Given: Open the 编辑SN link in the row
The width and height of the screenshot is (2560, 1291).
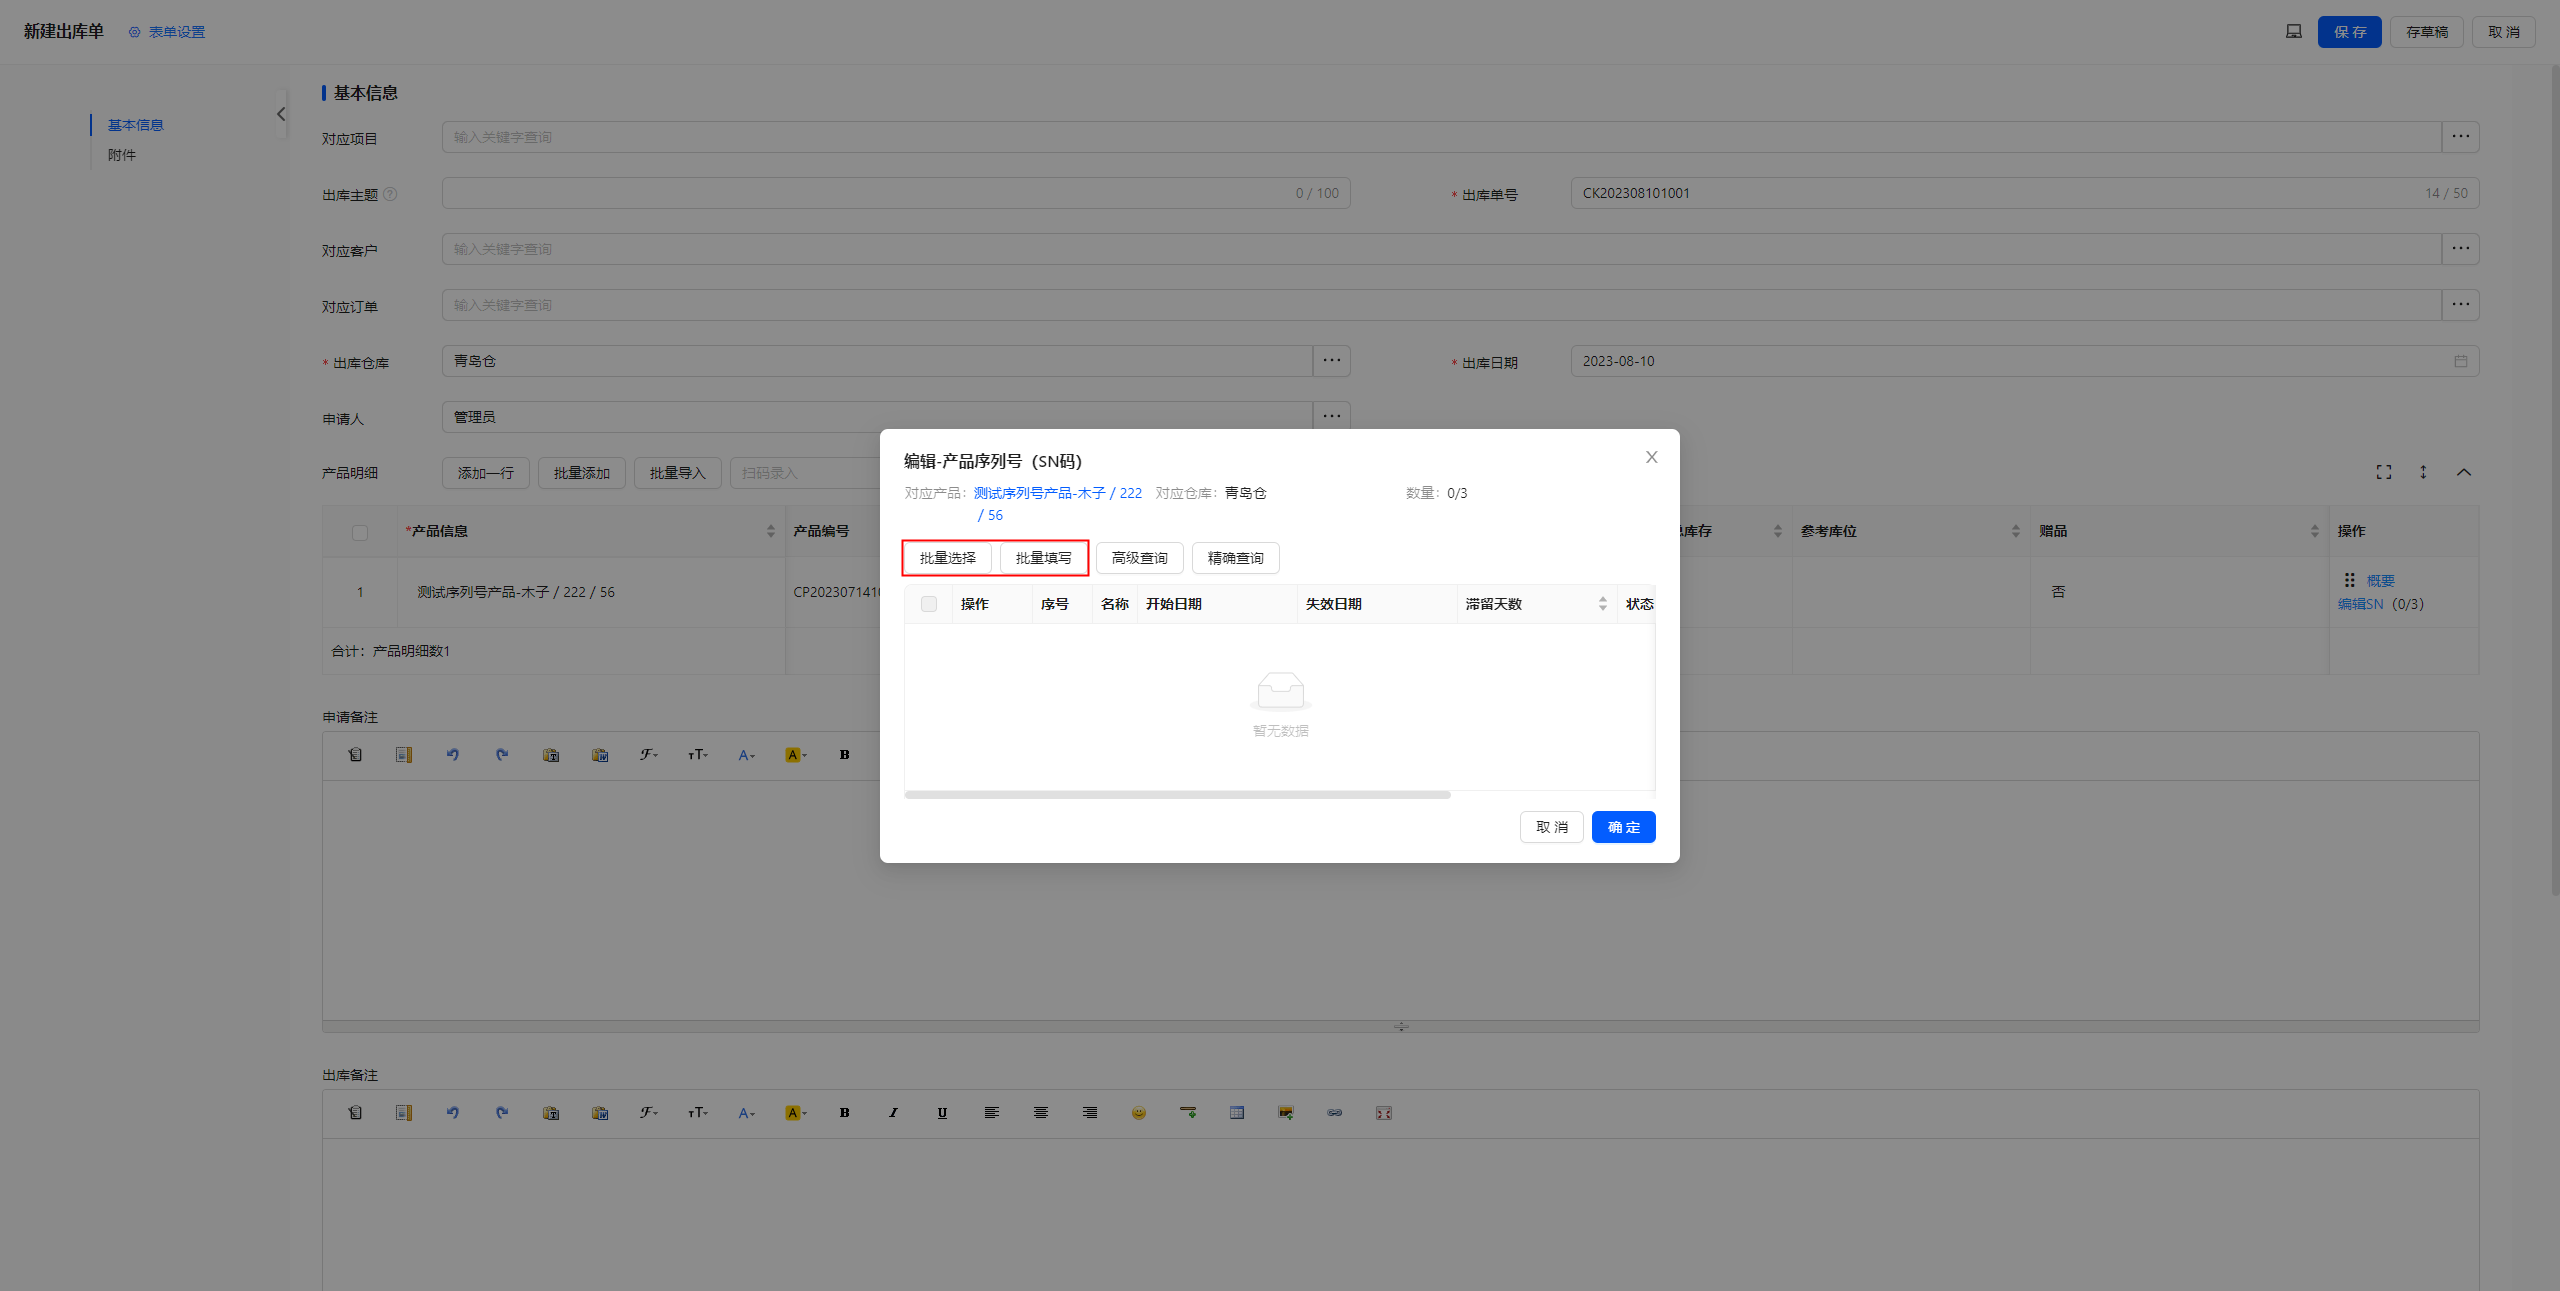Looking at the screenshot, I should [x=2361, y=604].
